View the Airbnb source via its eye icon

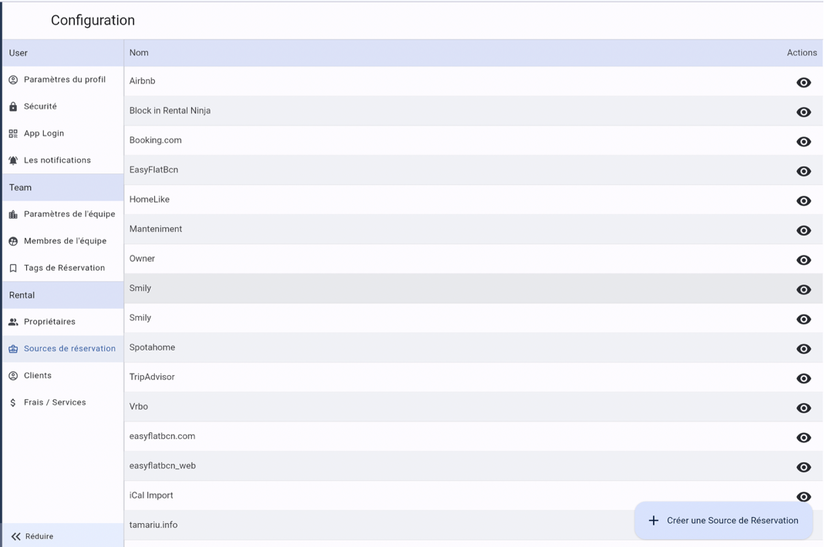[803, 82]
